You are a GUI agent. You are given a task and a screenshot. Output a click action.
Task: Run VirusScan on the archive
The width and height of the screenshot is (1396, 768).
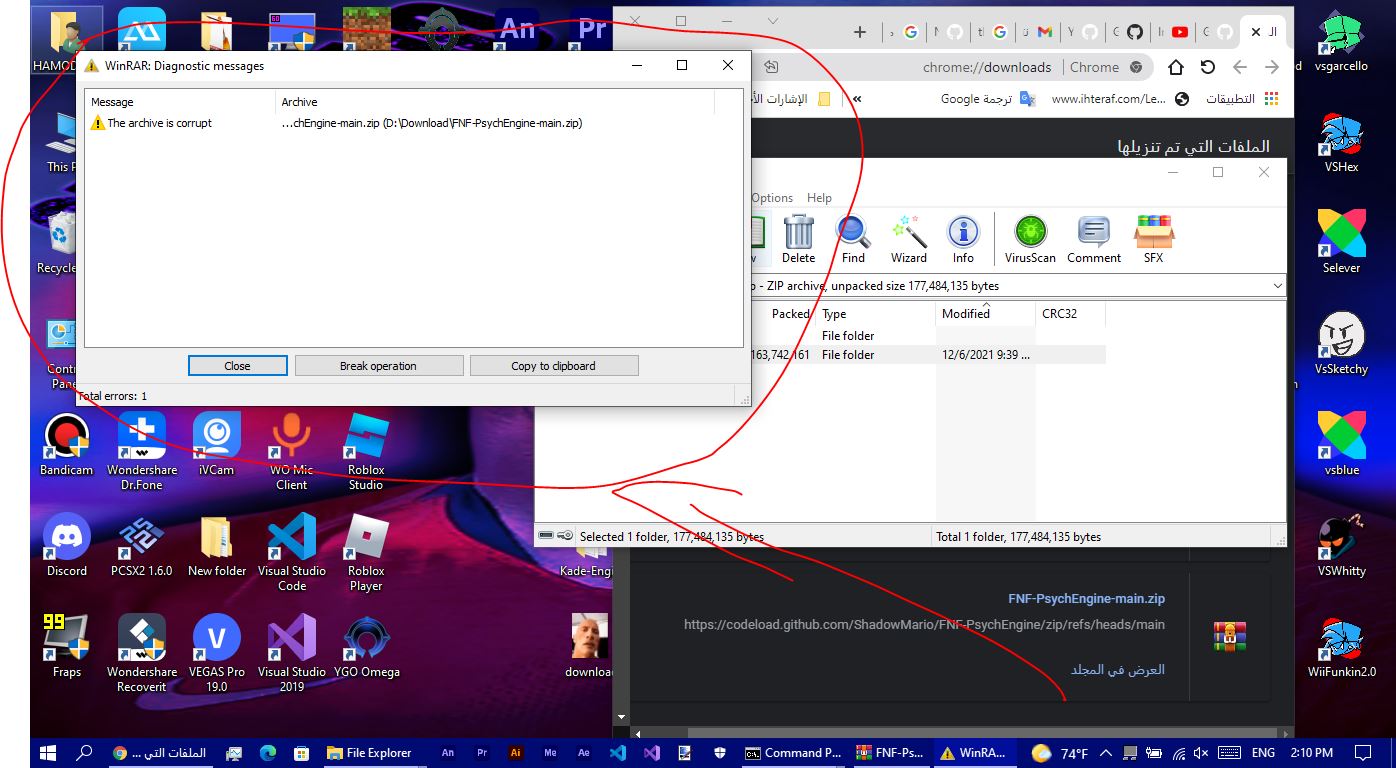(x=1029, y=238)
